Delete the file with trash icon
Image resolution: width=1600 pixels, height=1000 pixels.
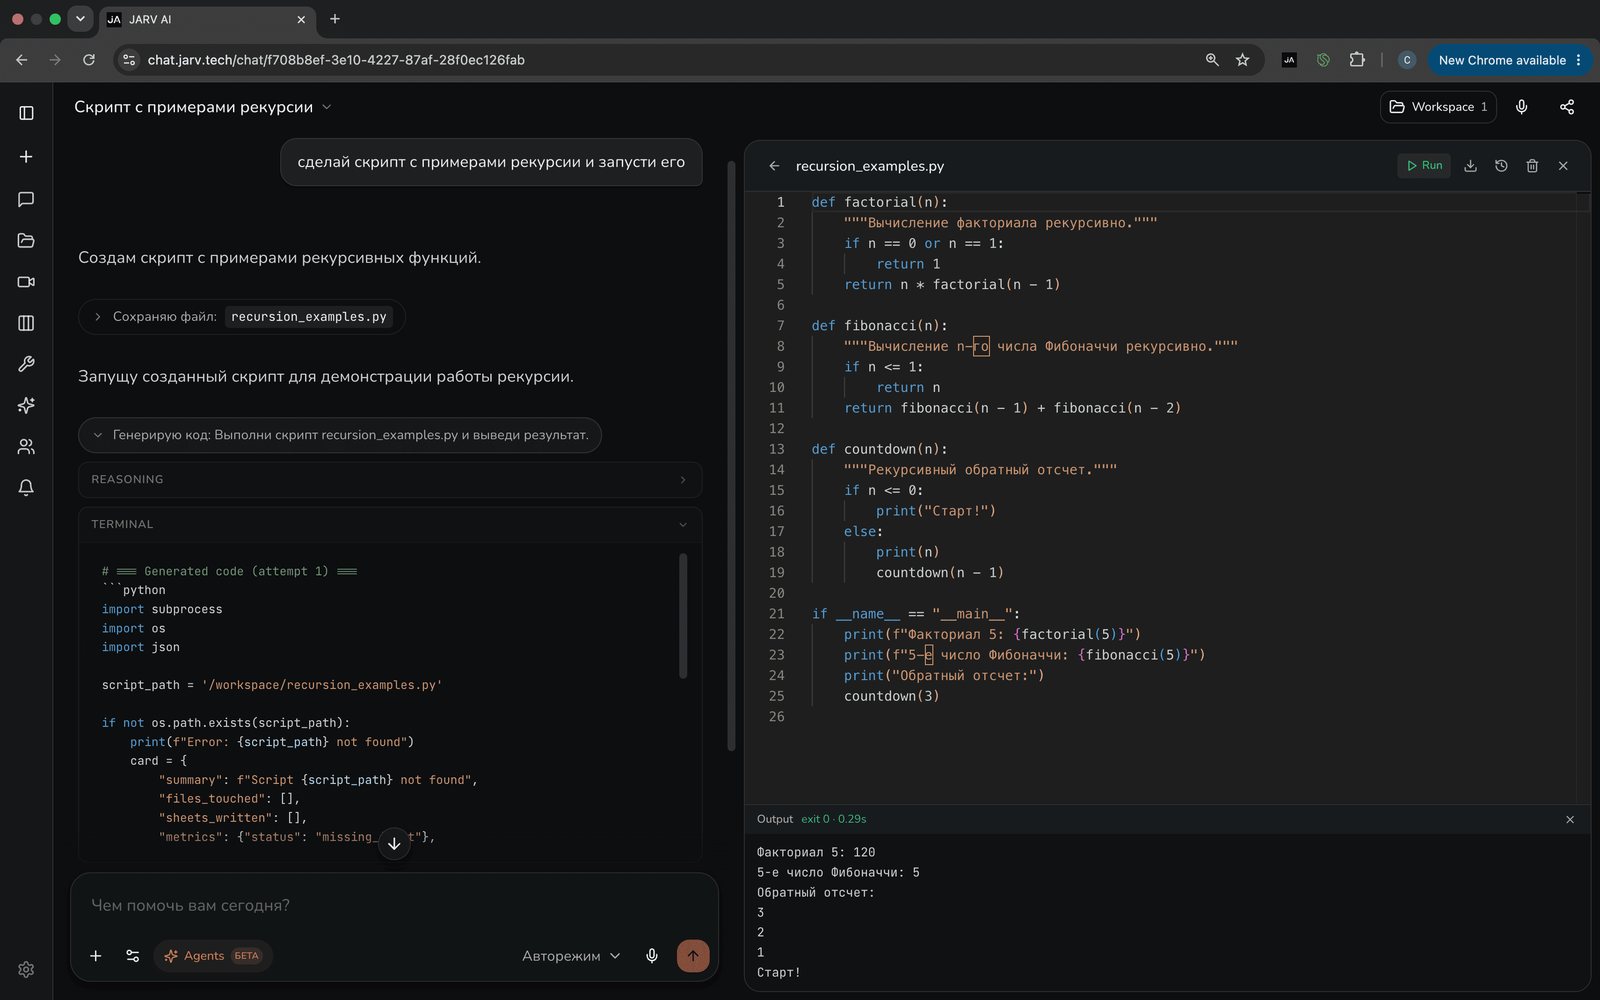pos(1532,166)
